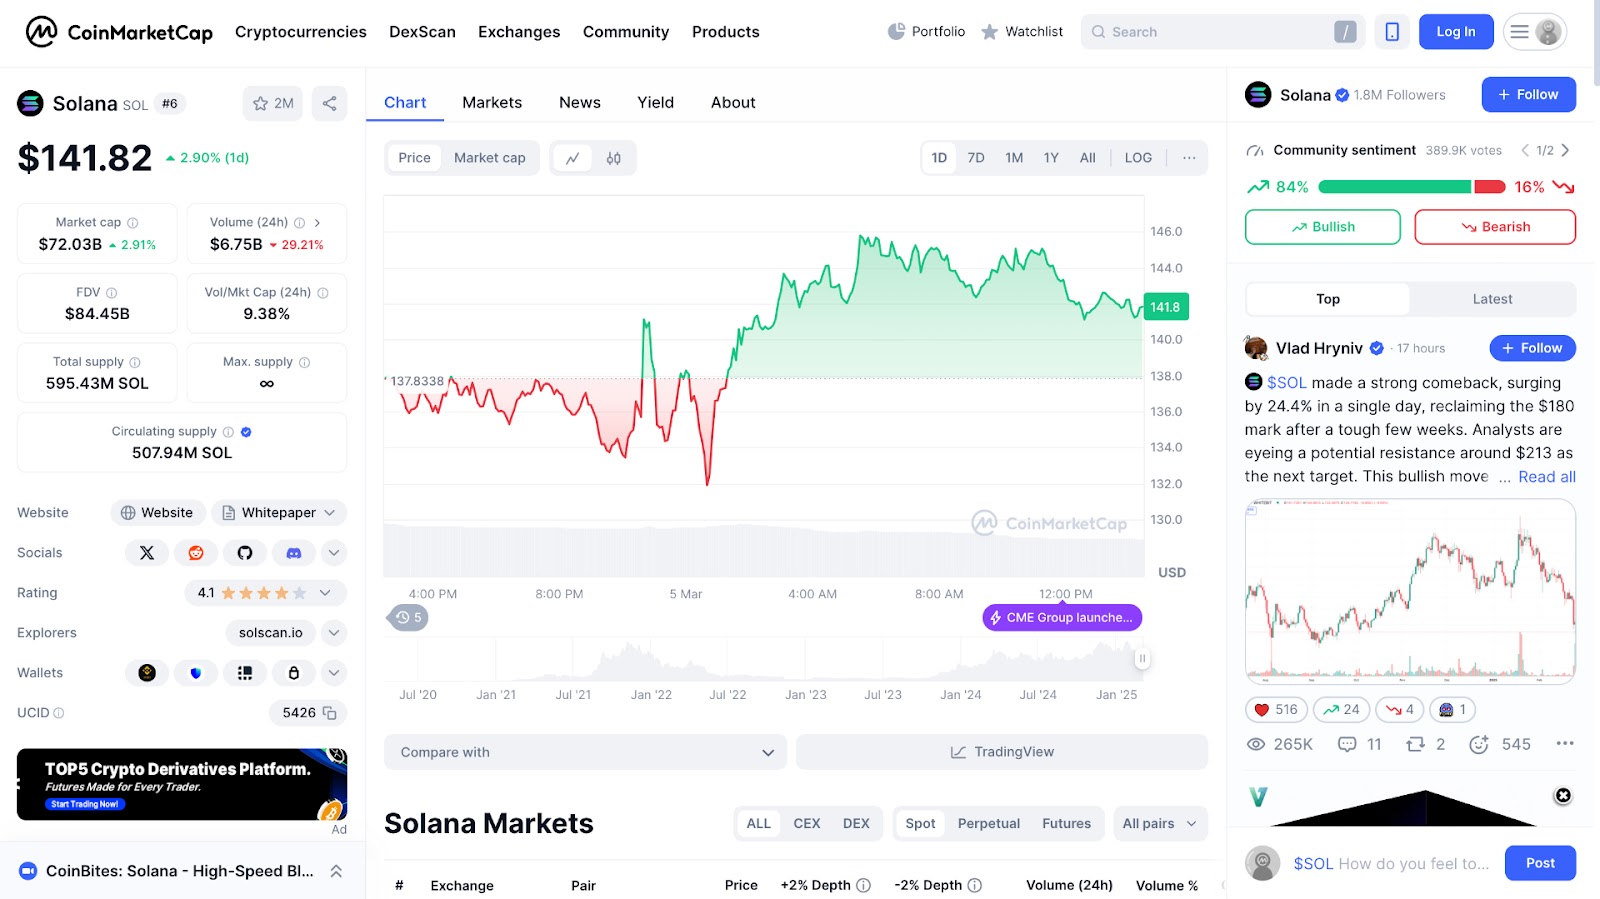Screen dimensions: 1600x899
Task: Open the DexScan menu
Action: tap(422, 32)
